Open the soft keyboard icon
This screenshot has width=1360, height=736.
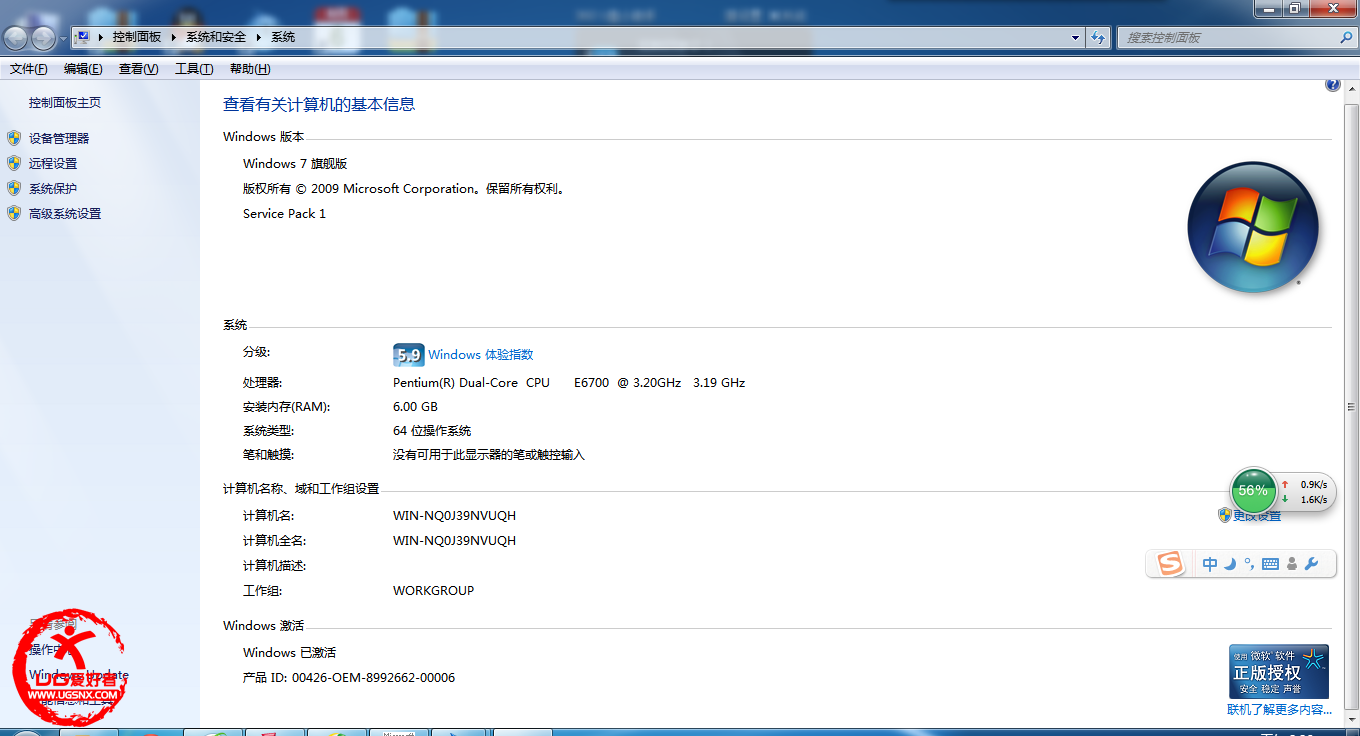click(x=1270, y=564)
